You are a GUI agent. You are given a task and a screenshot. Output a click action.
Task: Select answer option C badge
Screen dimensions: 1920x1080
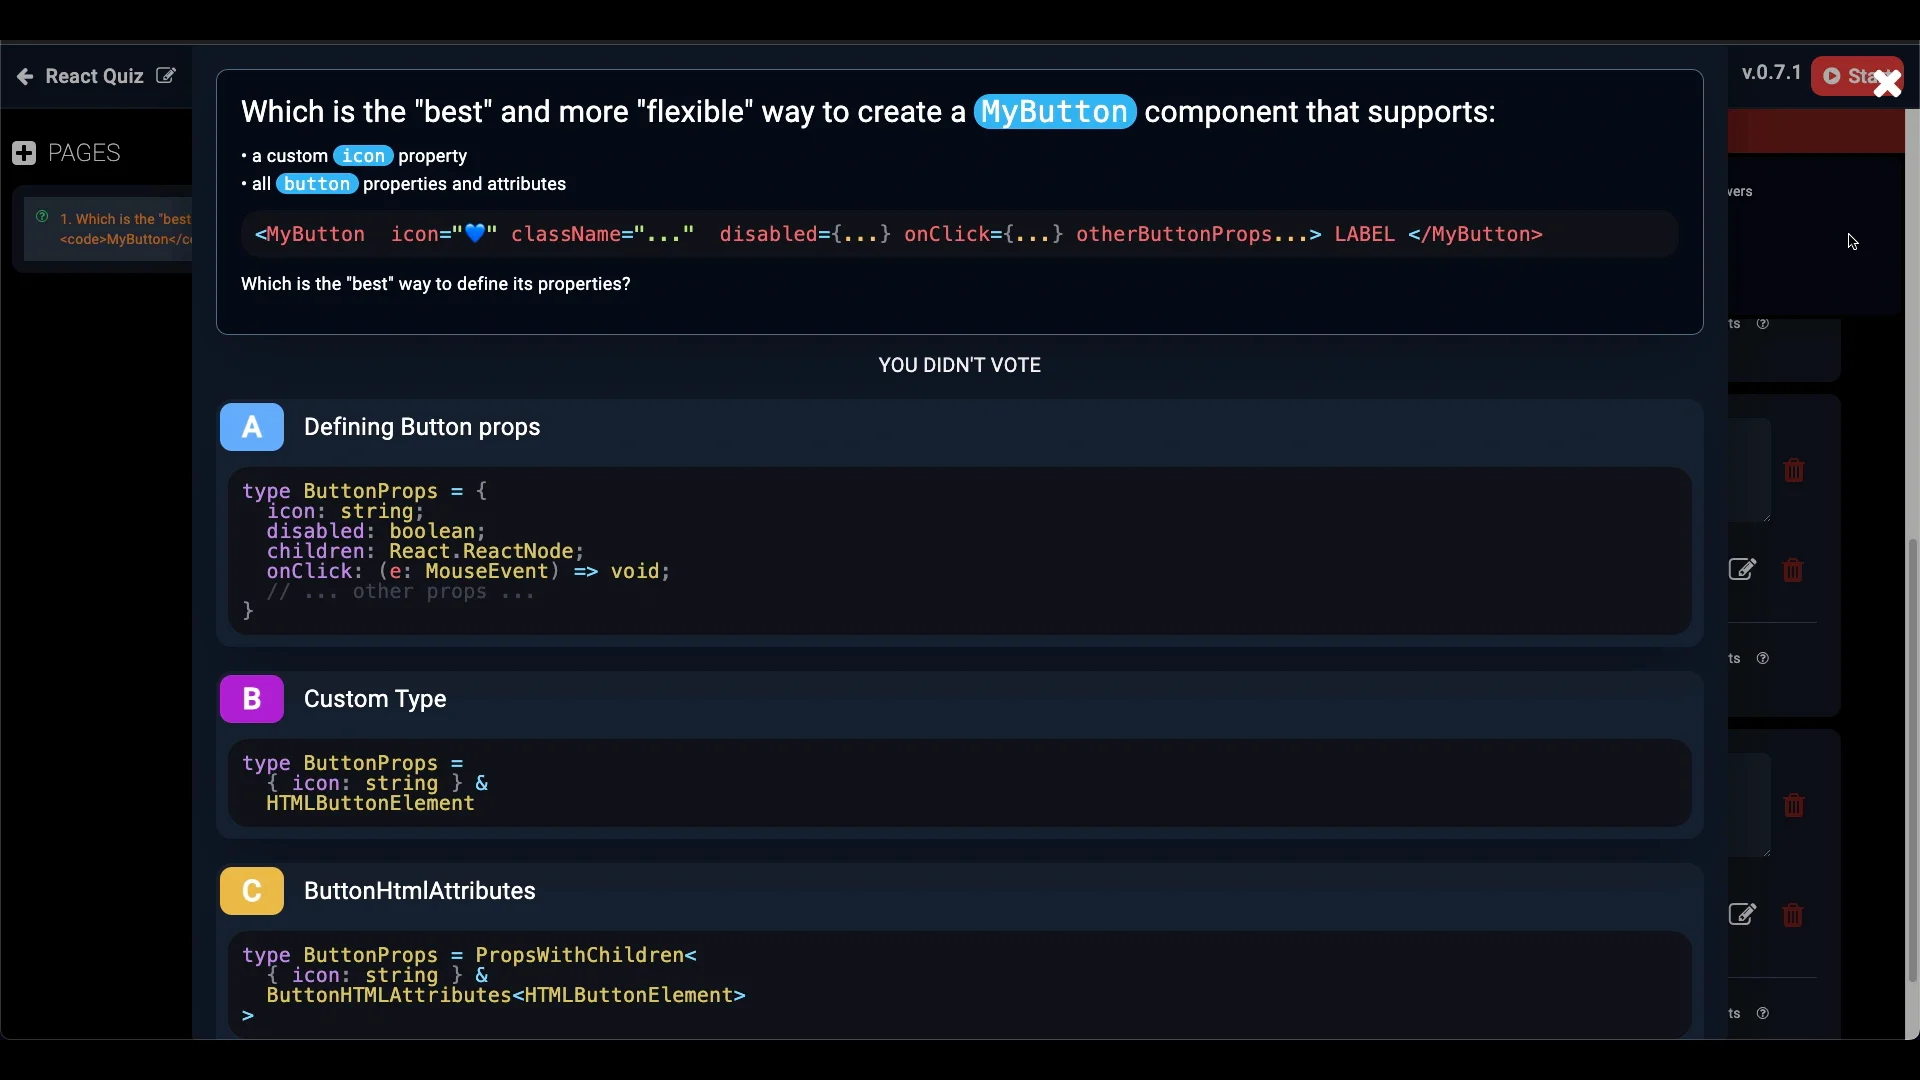251,891
